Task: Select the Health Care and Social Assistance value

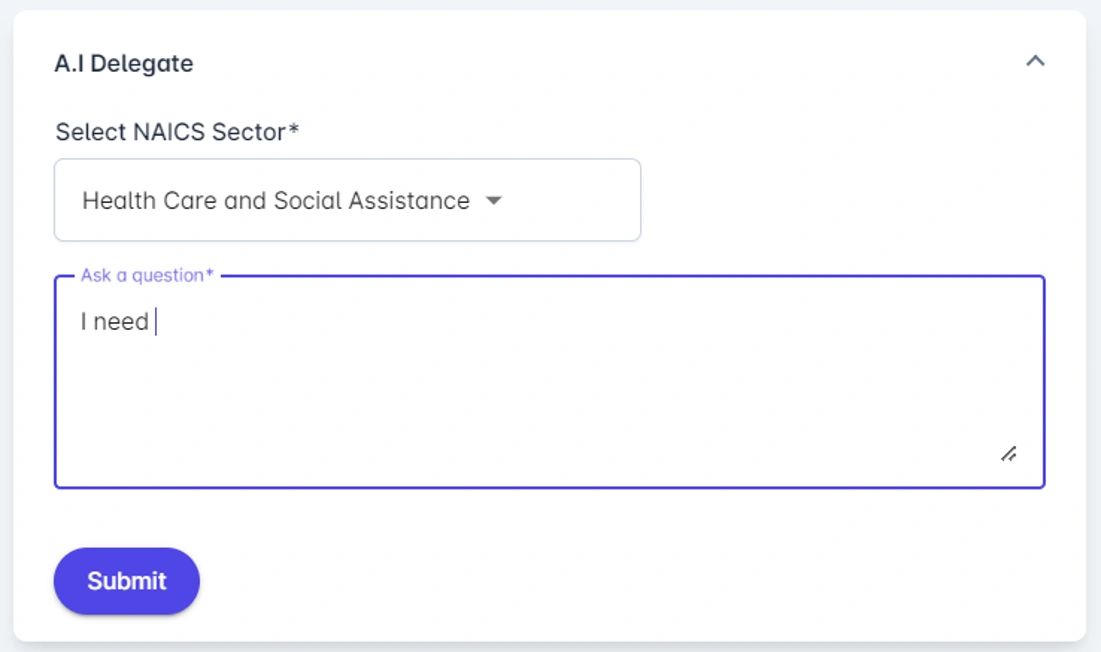Action: point(275,200)
